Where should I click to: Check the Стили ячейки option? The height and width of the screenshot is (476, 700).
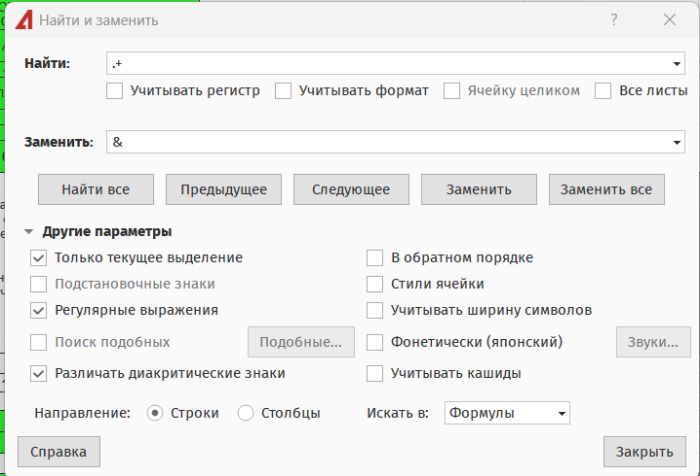pos(375,284)
